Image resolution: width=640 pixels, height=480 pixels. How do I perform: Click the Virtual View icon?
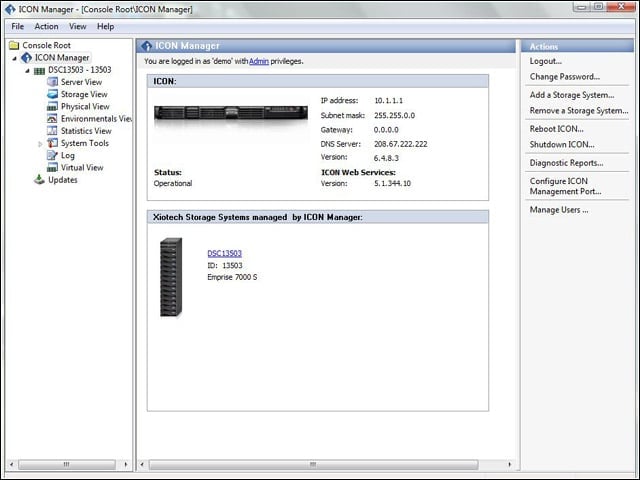[x=52, y=167]
